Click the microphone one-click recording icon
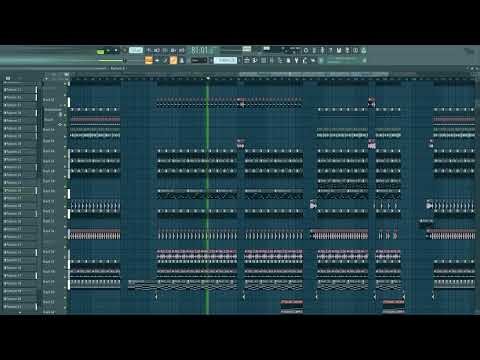The height and width of the screenshot is (360, 480). click(x=322, y=50)
